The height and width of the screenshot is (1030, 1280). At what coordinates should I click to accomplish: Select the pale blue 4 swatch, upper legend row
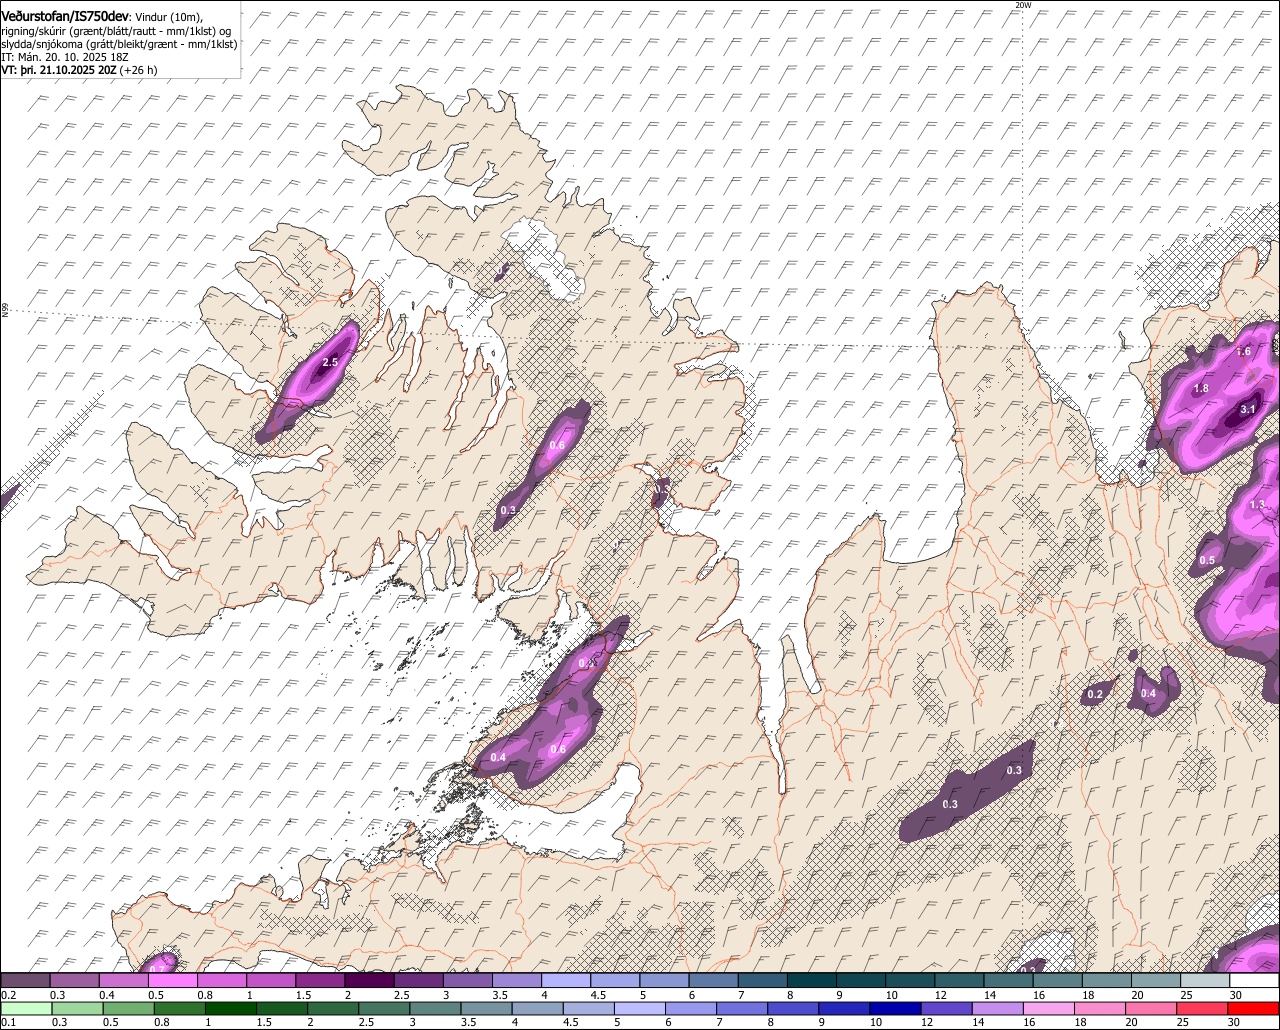pos(566,980)
